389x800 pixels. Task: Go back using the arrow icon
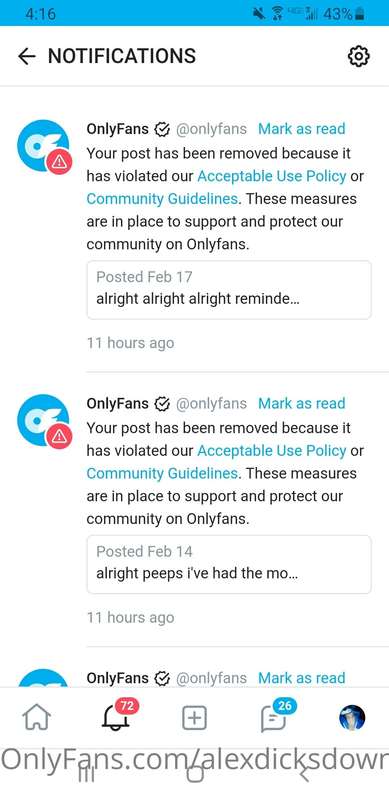tap(27, 56)
